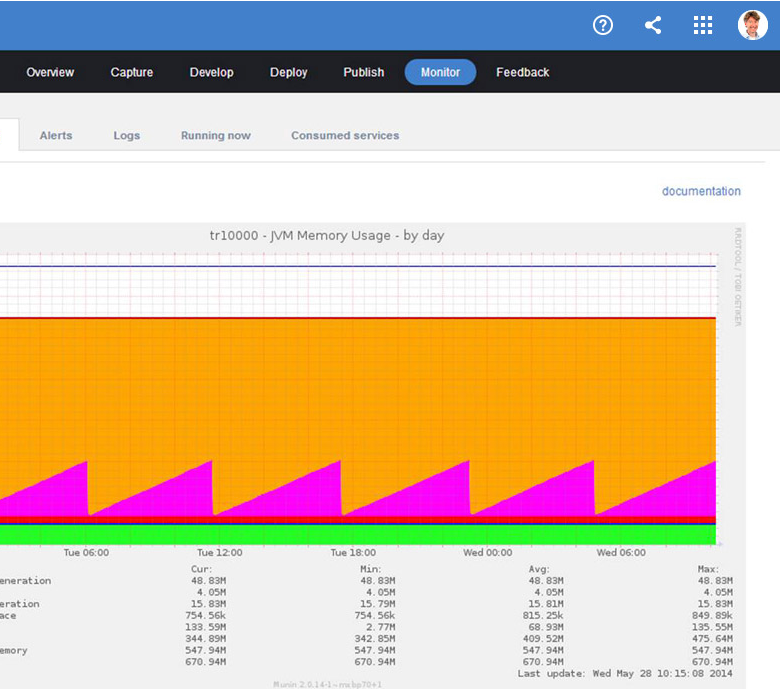This screenshot has height=689, width=780.
Task: Select the Avg: column header
Action: click(x=539, y=569)
